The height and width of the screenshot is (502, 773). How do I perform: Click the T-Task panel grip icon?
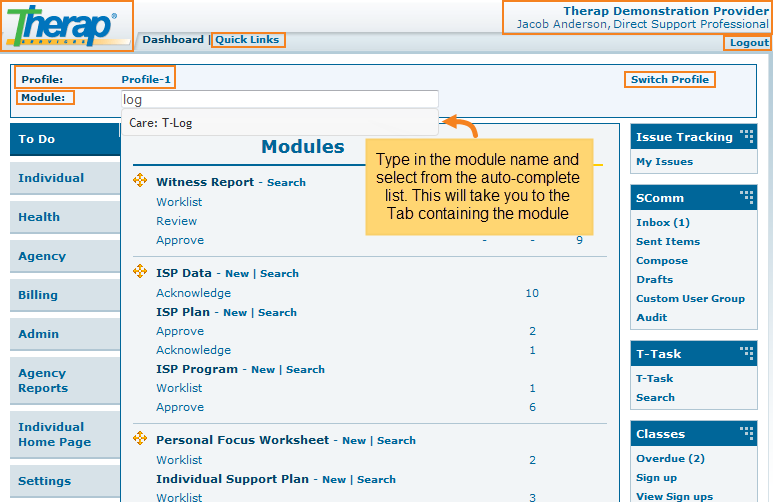pos(747,353)
